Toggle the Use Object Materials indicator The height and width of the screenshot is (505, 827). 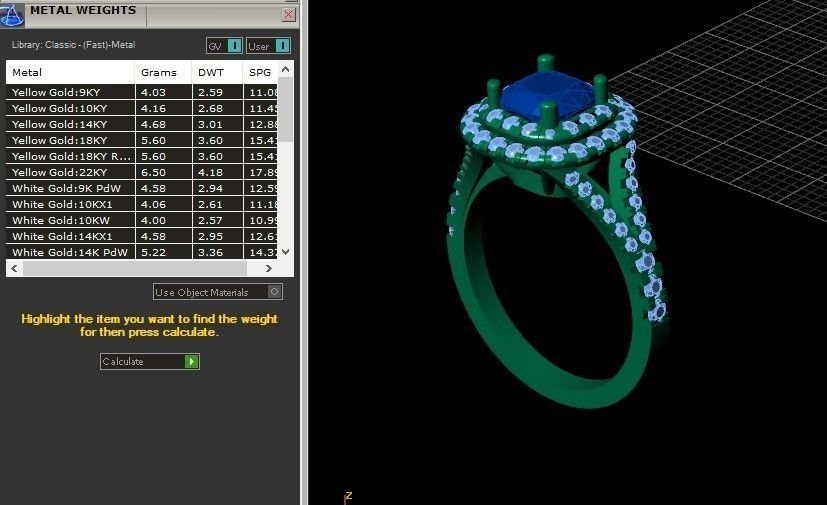pyautogui.click(x=274, y=292)
